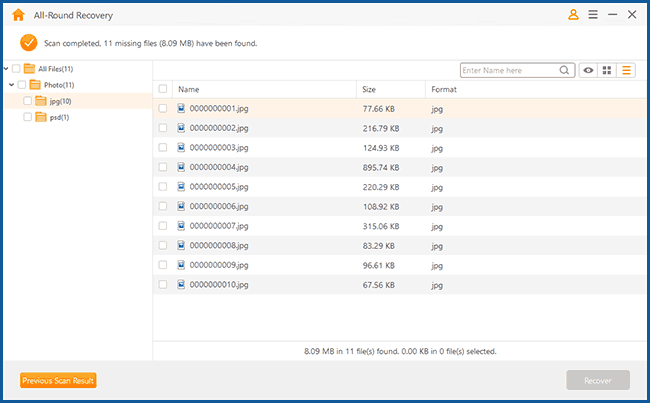Switch to grid thumbnail view
This screenshot has width=650, height=403.
tap(607, 70)
